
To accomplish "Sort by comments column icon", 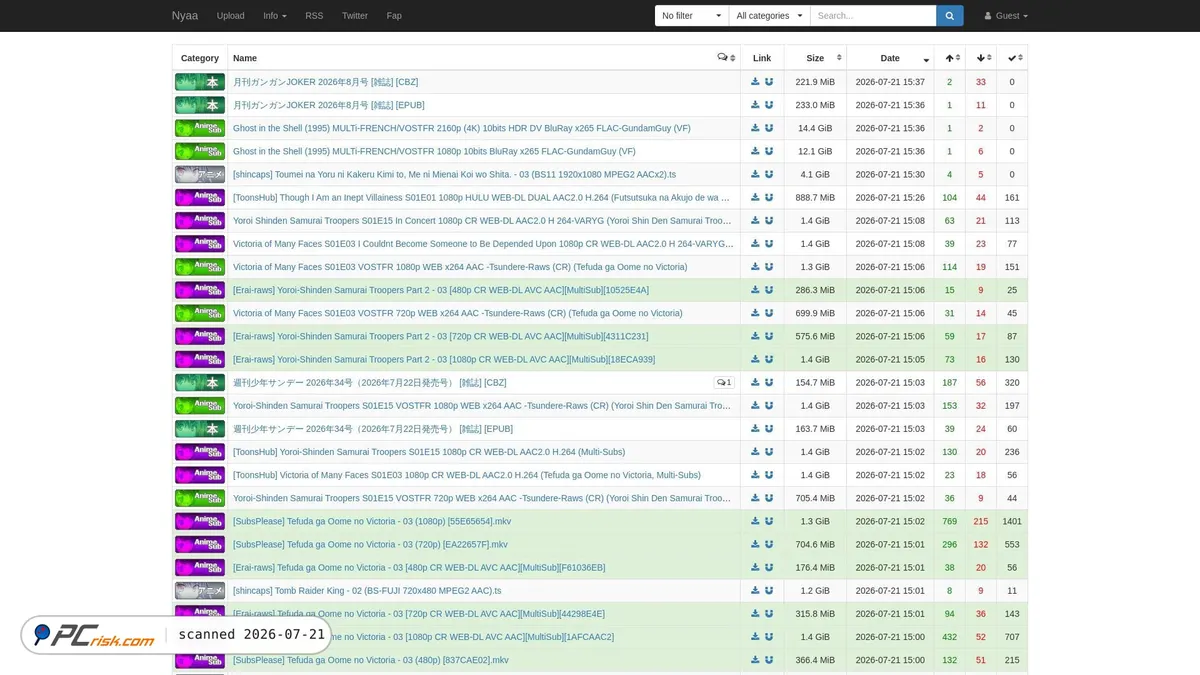I will [727, 58].
